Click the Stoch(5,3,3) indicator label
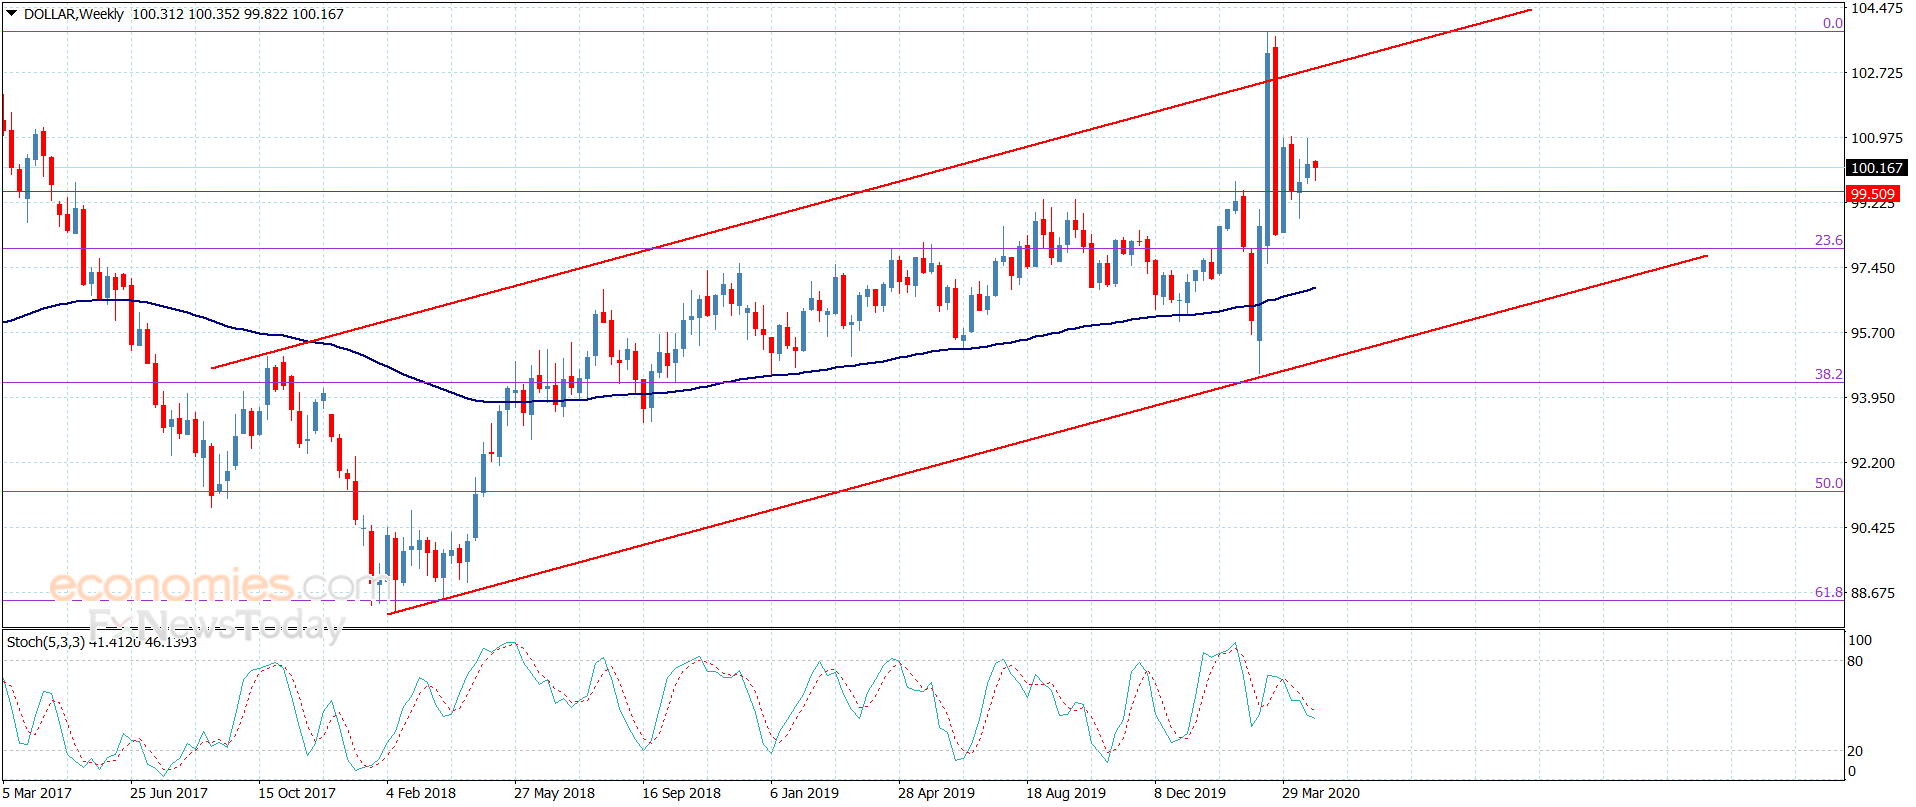Image resolution: width=1916 pixels, height=807 pixels. tap(46, 642)
